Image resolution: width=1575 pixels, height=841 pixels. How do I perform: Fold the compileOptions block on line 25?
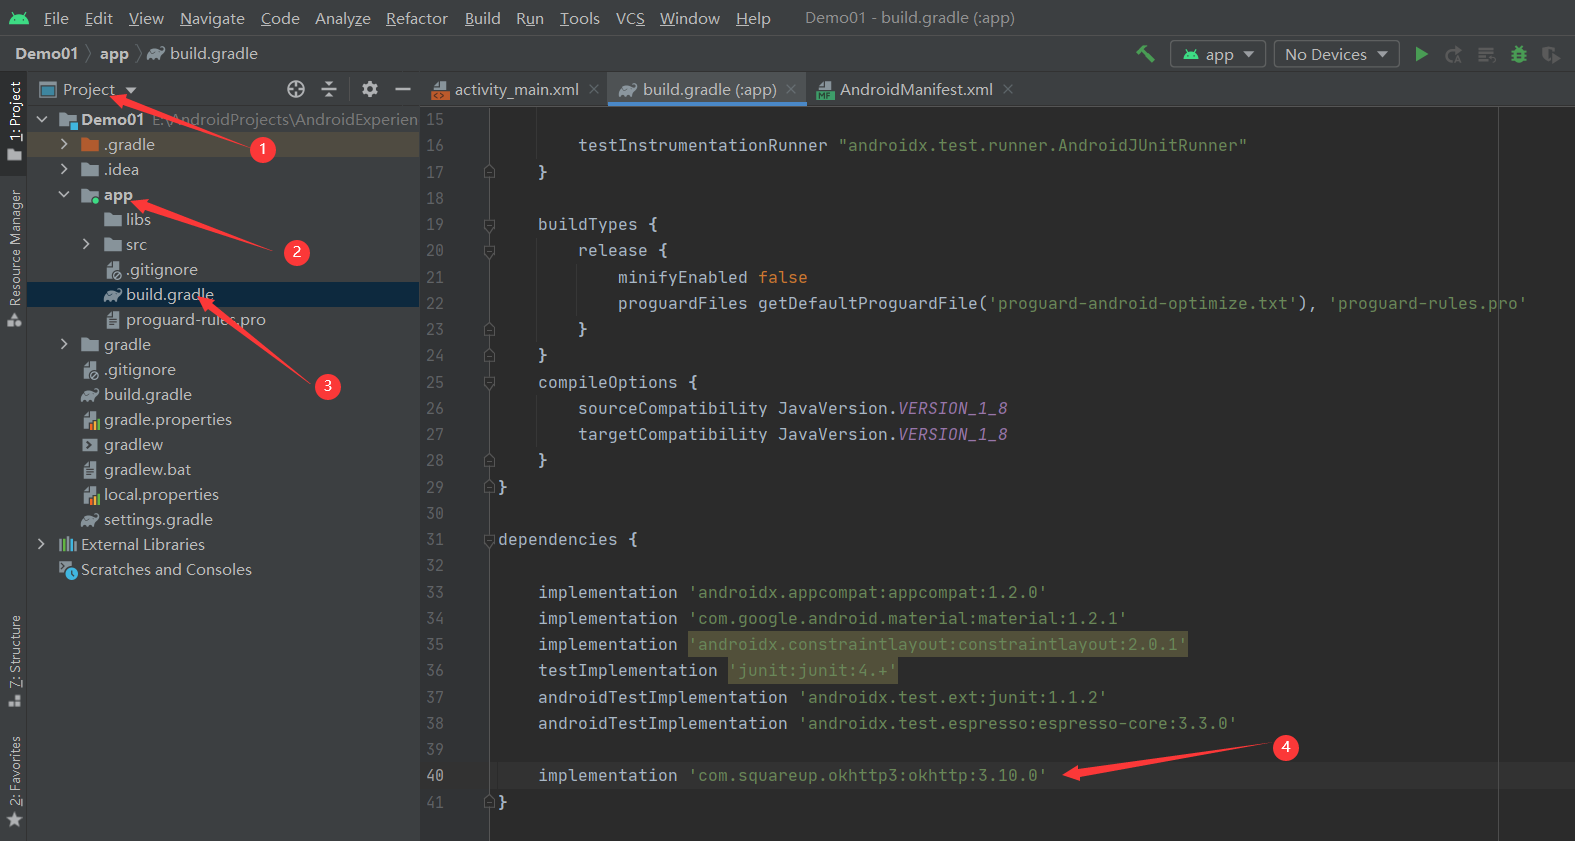click(x=489, y=382)
